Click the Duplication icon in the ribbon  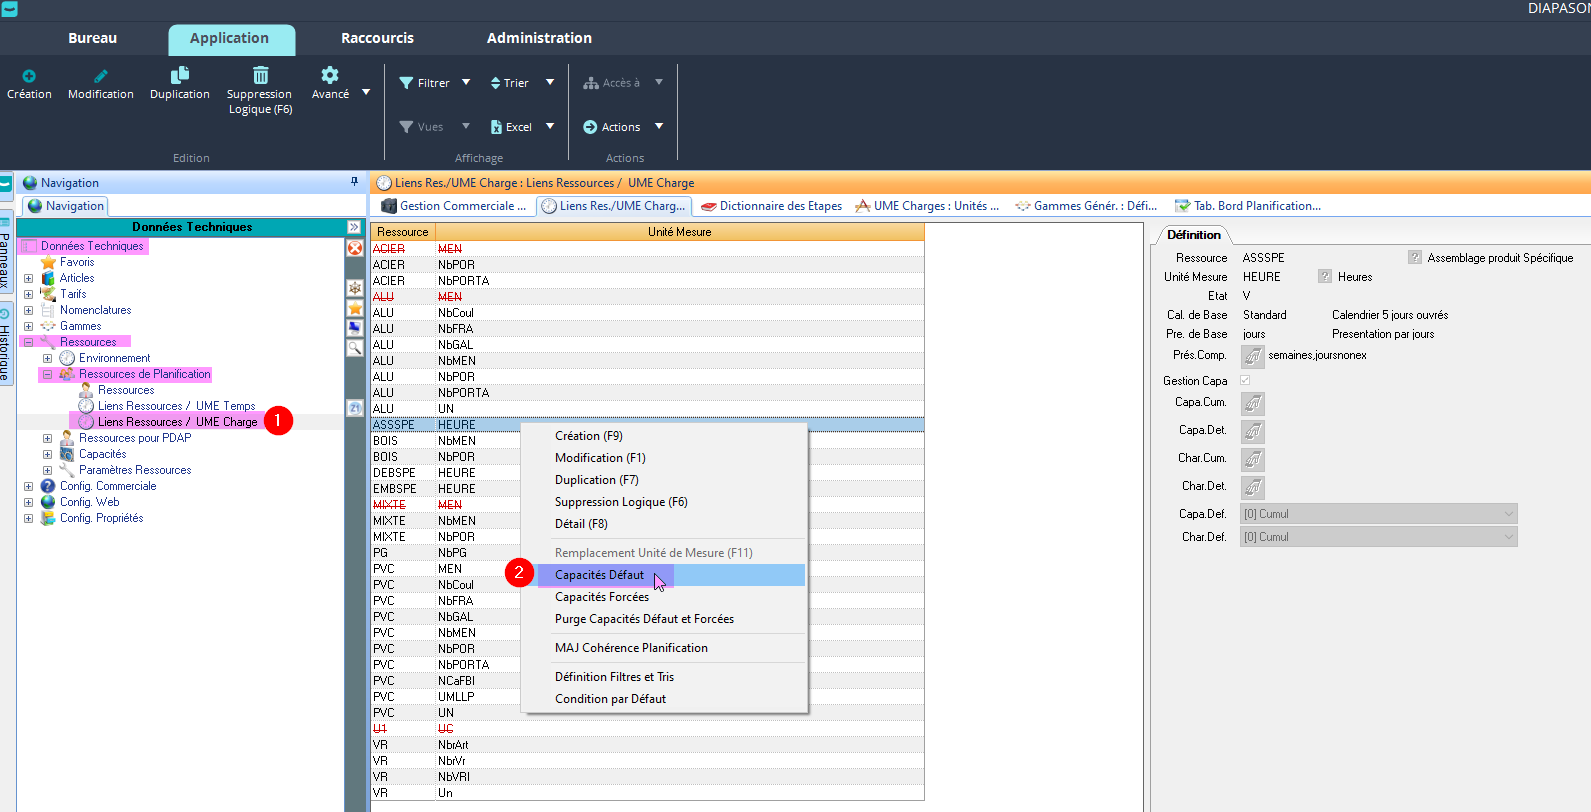click(x=180, y=76)
